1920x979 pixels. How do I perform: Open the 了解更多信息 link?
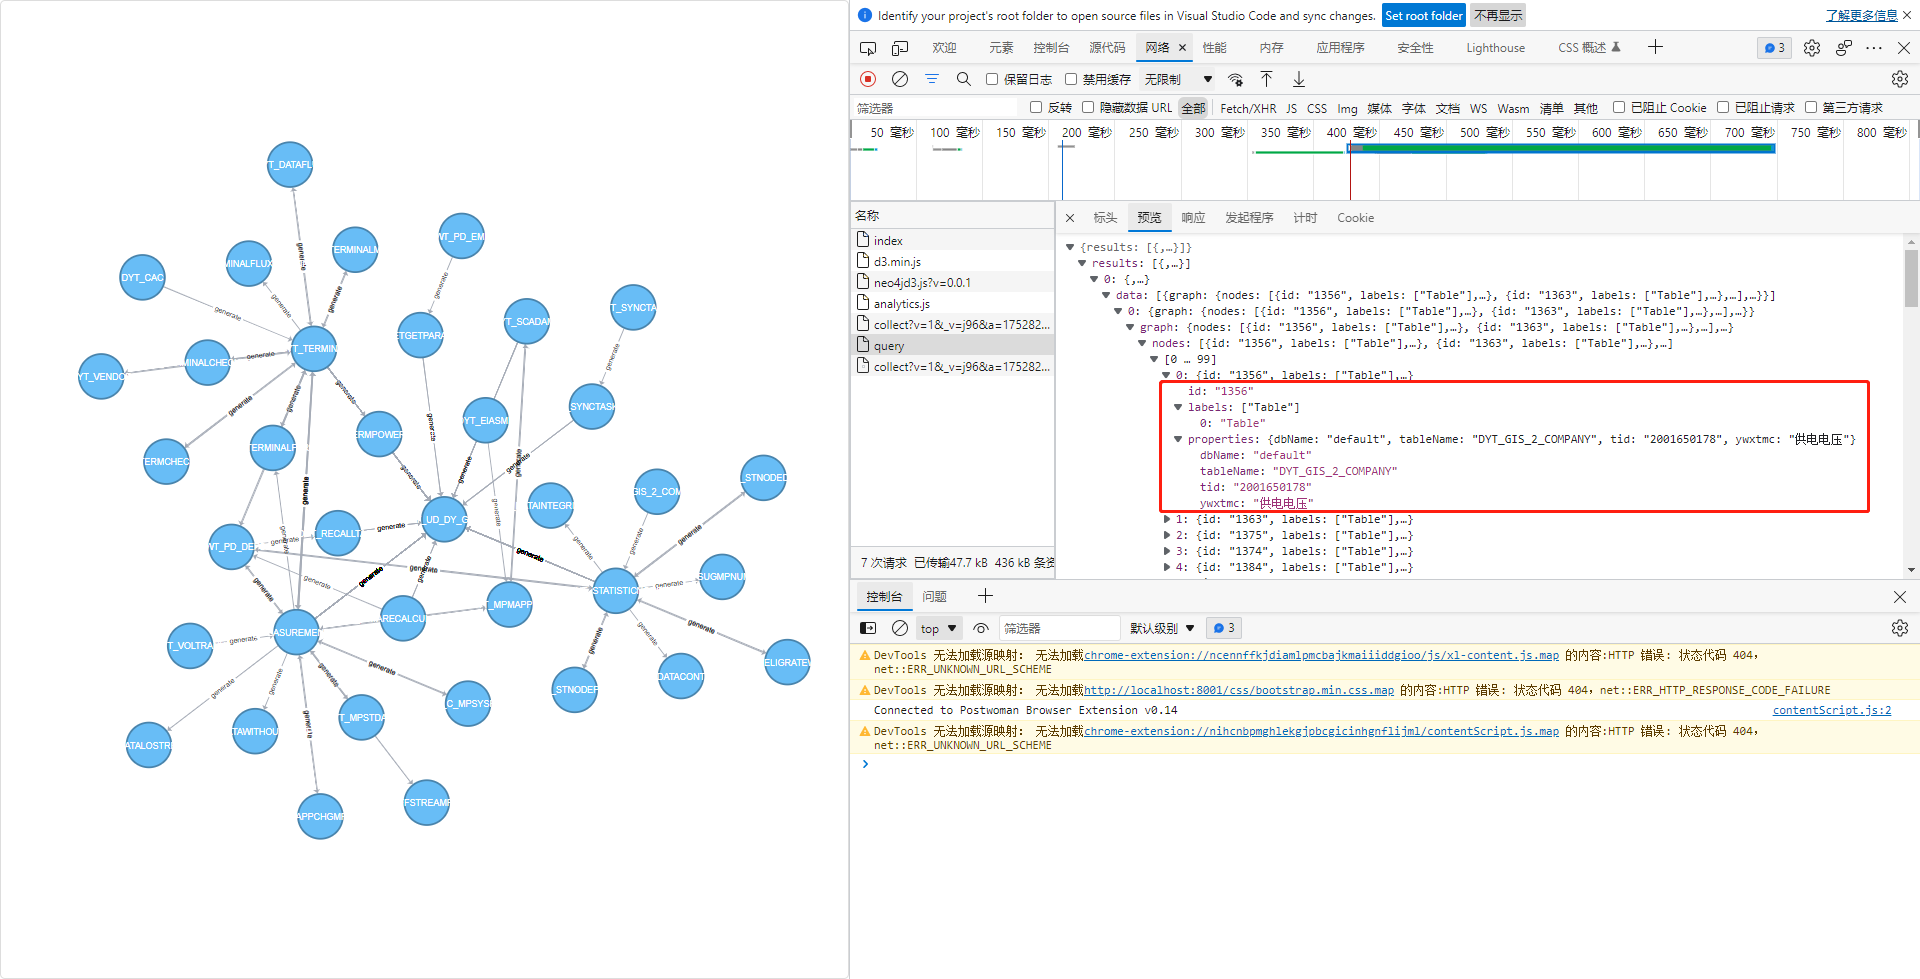click(1861, 16)
